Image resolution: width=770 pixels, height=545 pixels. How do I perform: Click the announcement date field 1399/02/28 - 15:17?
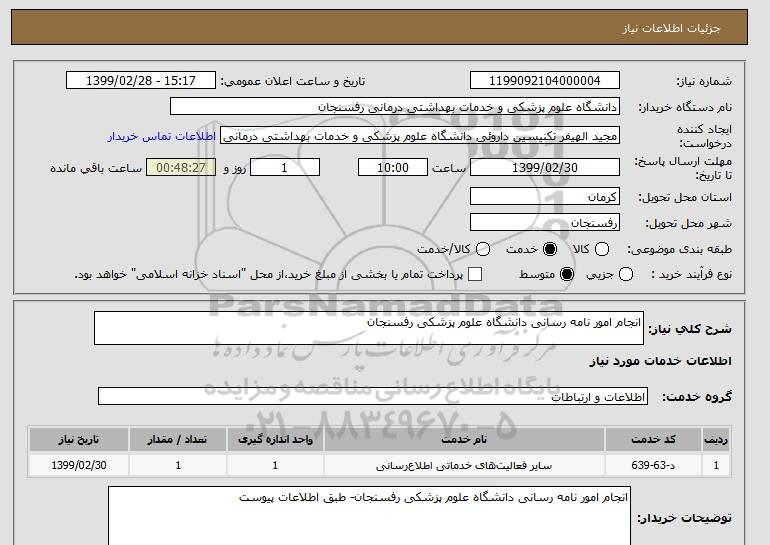tap(141, 81)
